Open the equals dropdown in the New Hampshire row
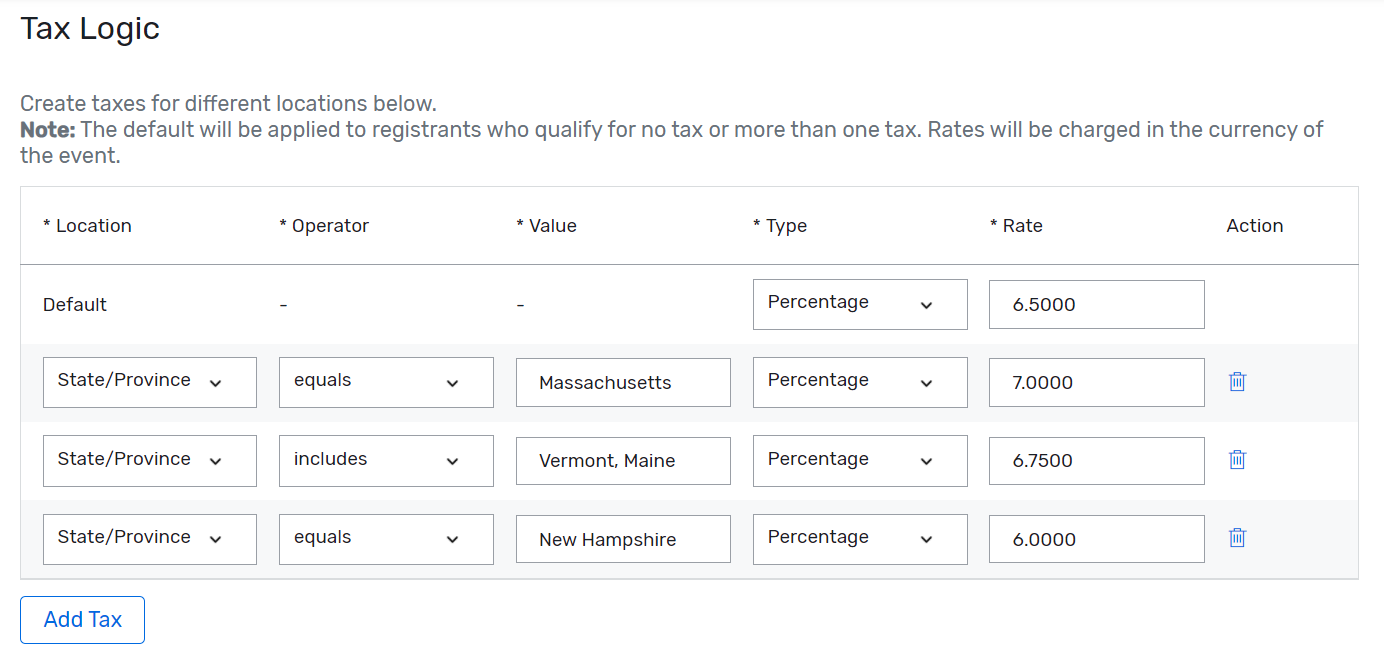The height and width of the screenshot is (654, 1384). pos(386,538)
